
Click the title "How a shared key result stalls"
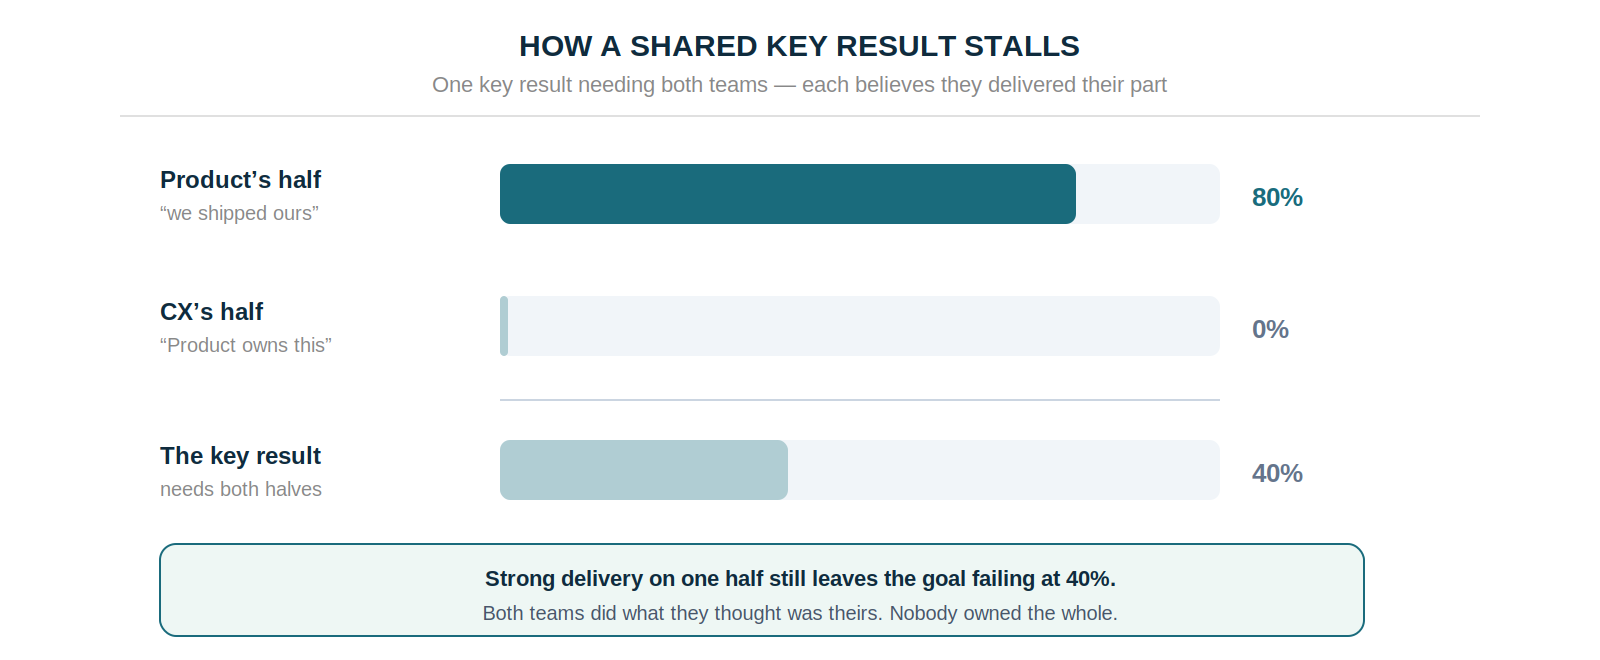[x=799, y=46]
